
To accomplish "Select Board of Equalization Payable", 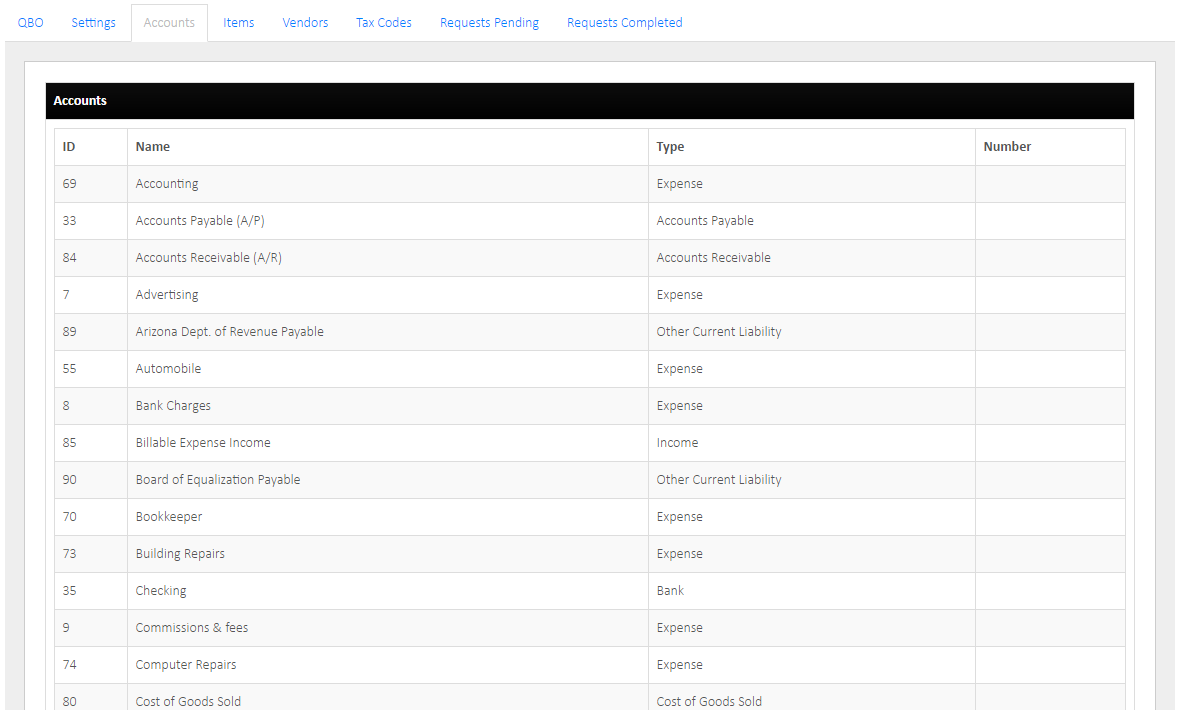I will (x=218, y=479).
